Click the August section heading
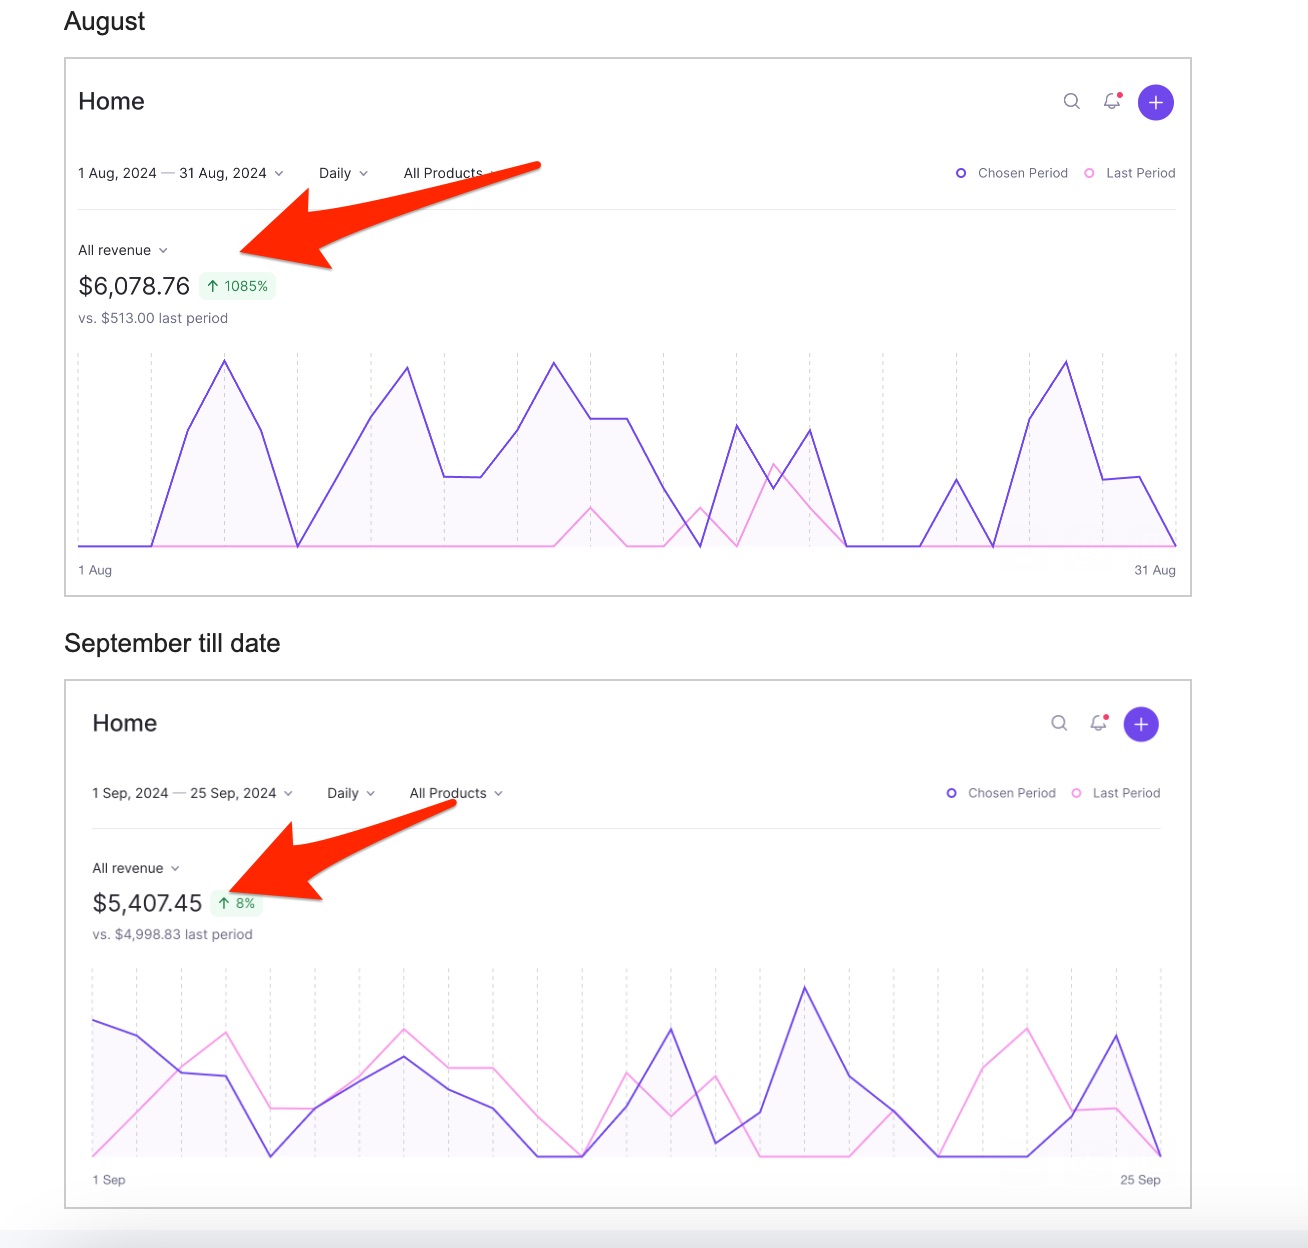Screen dimensions: 1308x1248 pyautogui.click(x=104, y=21)
